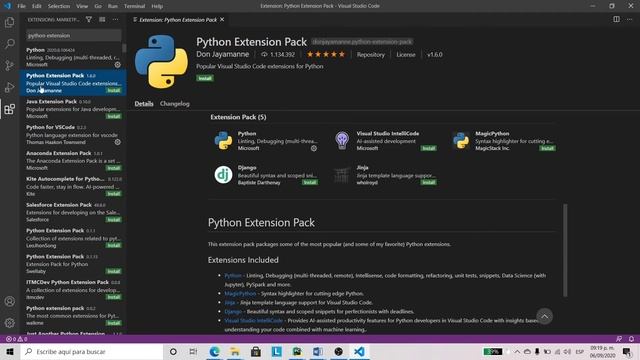Open Microsoft Store from taskbar
The height and width of the screenshot is (360, 640).
coord(256,351)
